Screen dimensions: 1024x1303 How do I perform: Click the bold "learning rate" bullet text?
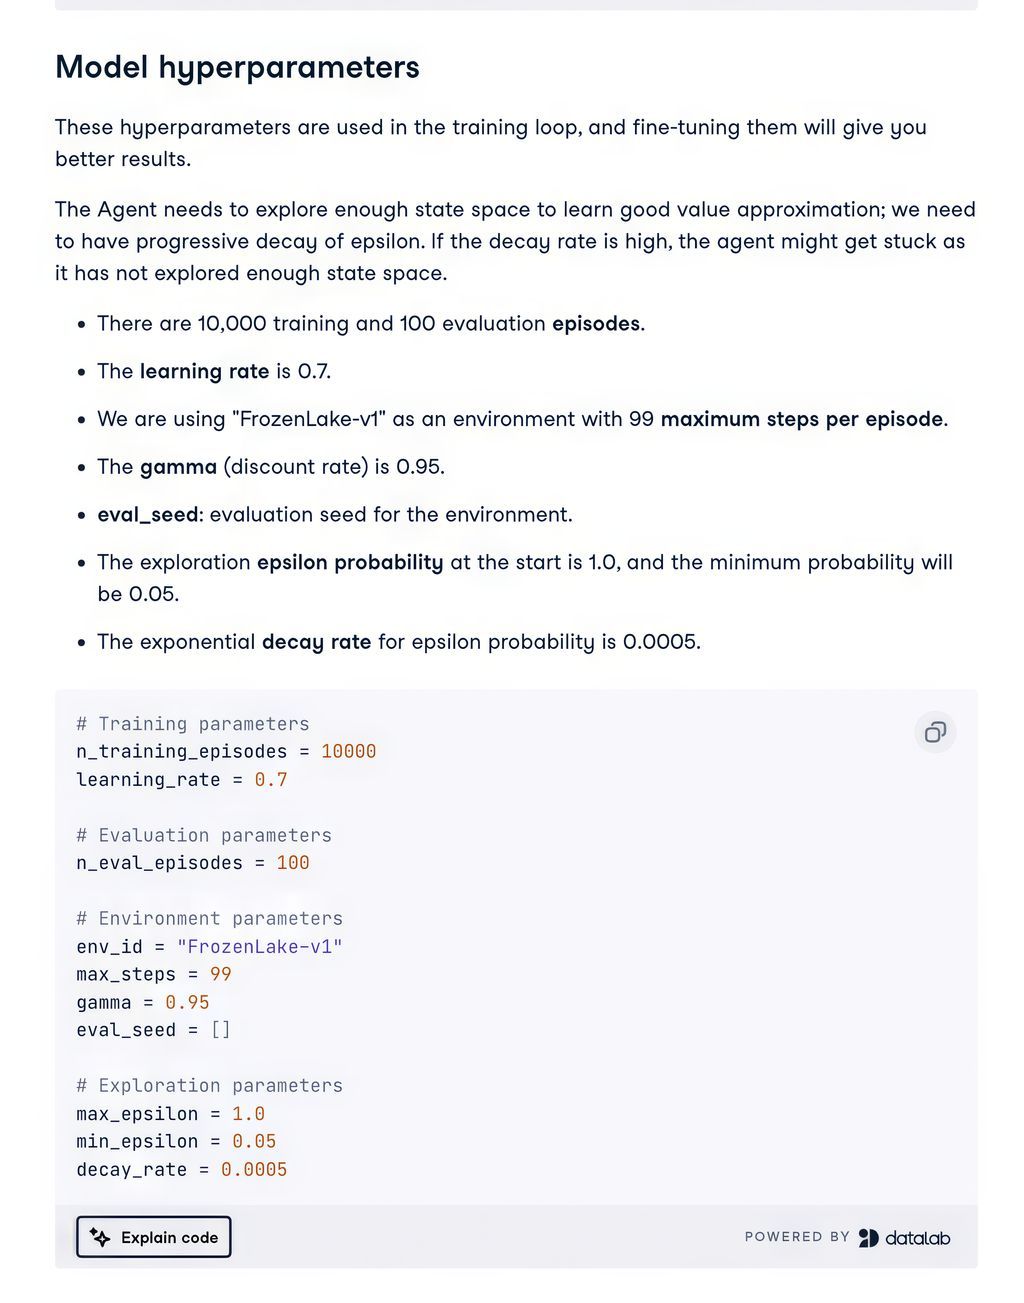coord(204,371)
